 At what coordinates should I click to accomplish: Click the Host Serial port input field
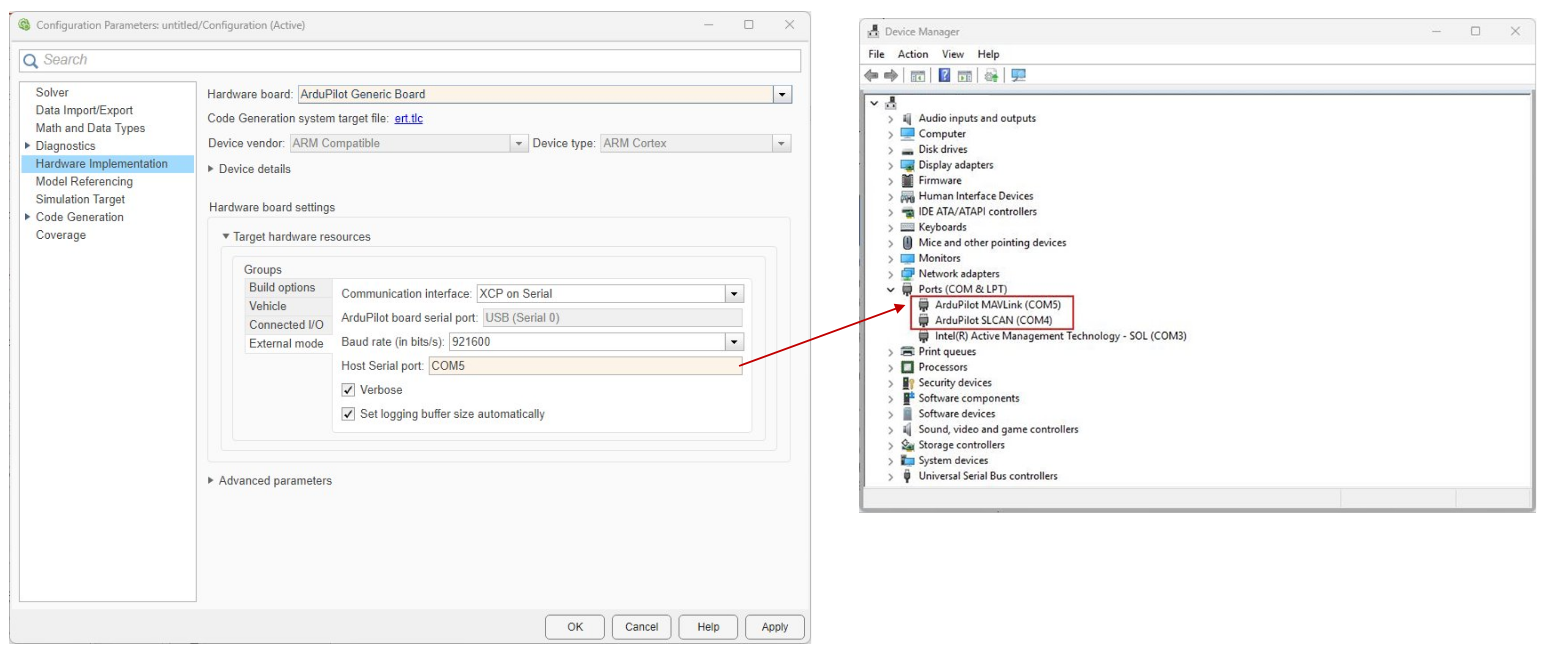pyautogui.click(x=584, y=366)
